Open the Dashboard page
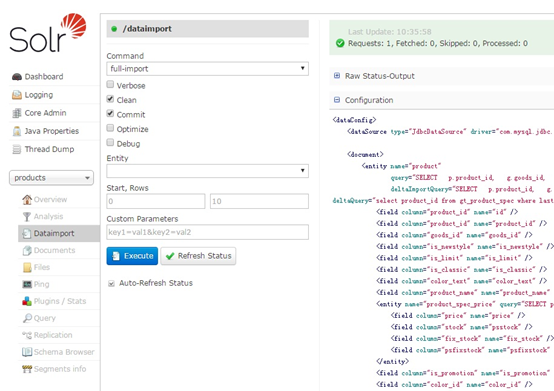This screenshot has height=391, width=554. pos(44,77)
